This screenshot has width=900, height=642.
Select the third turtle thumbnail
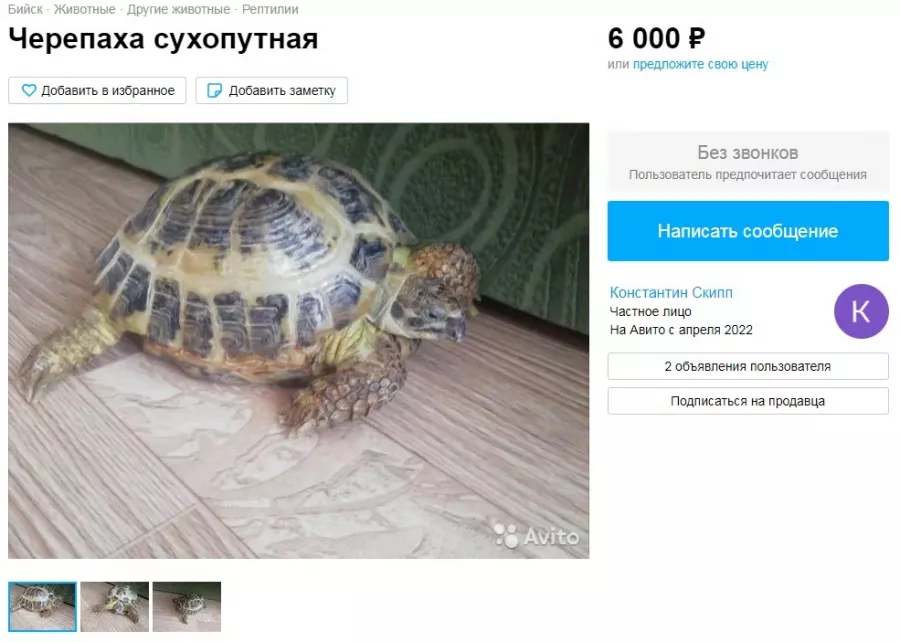[x=187, y=606]
